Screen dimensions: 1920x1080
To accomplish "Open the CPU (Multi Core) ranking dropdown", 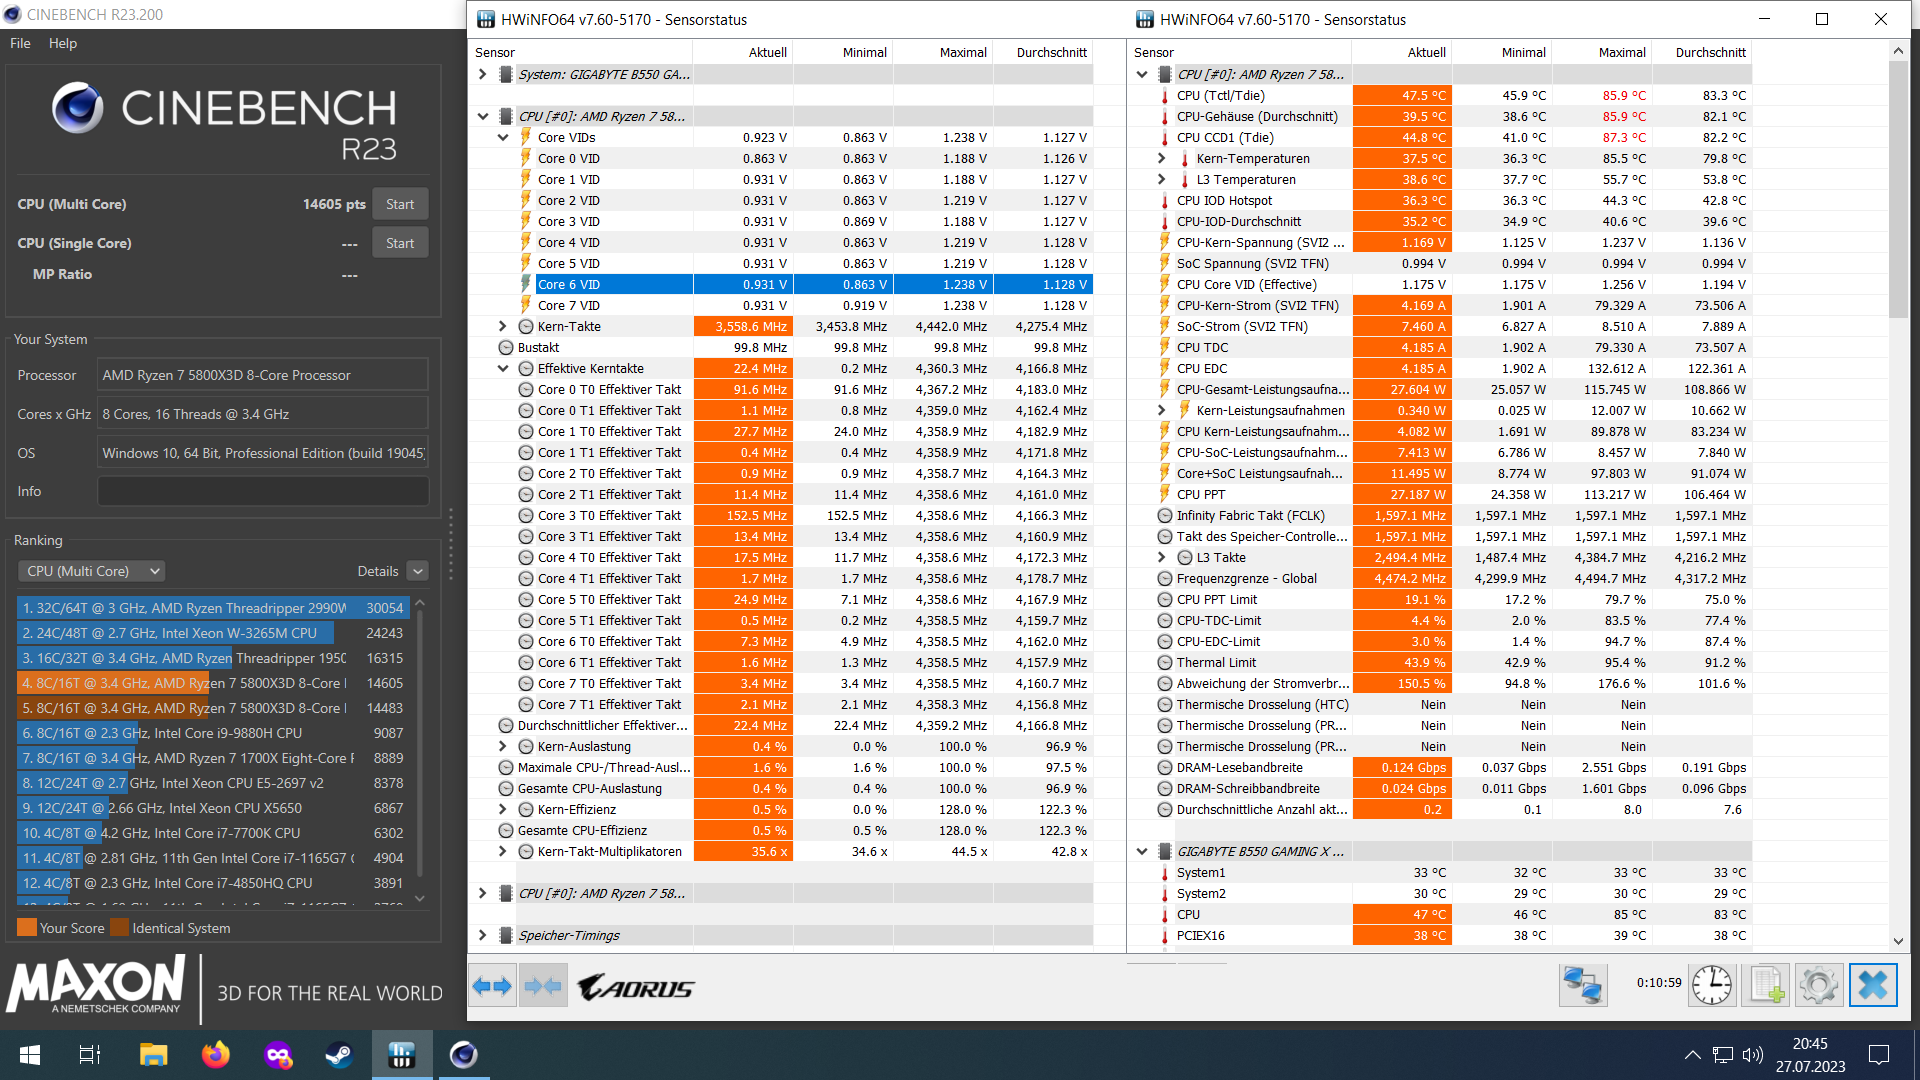I will 92,571.
